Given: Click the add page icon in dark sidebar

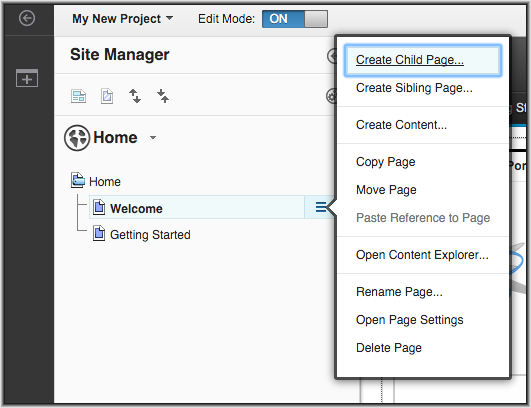Looking at the screenshot, I should click(x=27, y=78).
